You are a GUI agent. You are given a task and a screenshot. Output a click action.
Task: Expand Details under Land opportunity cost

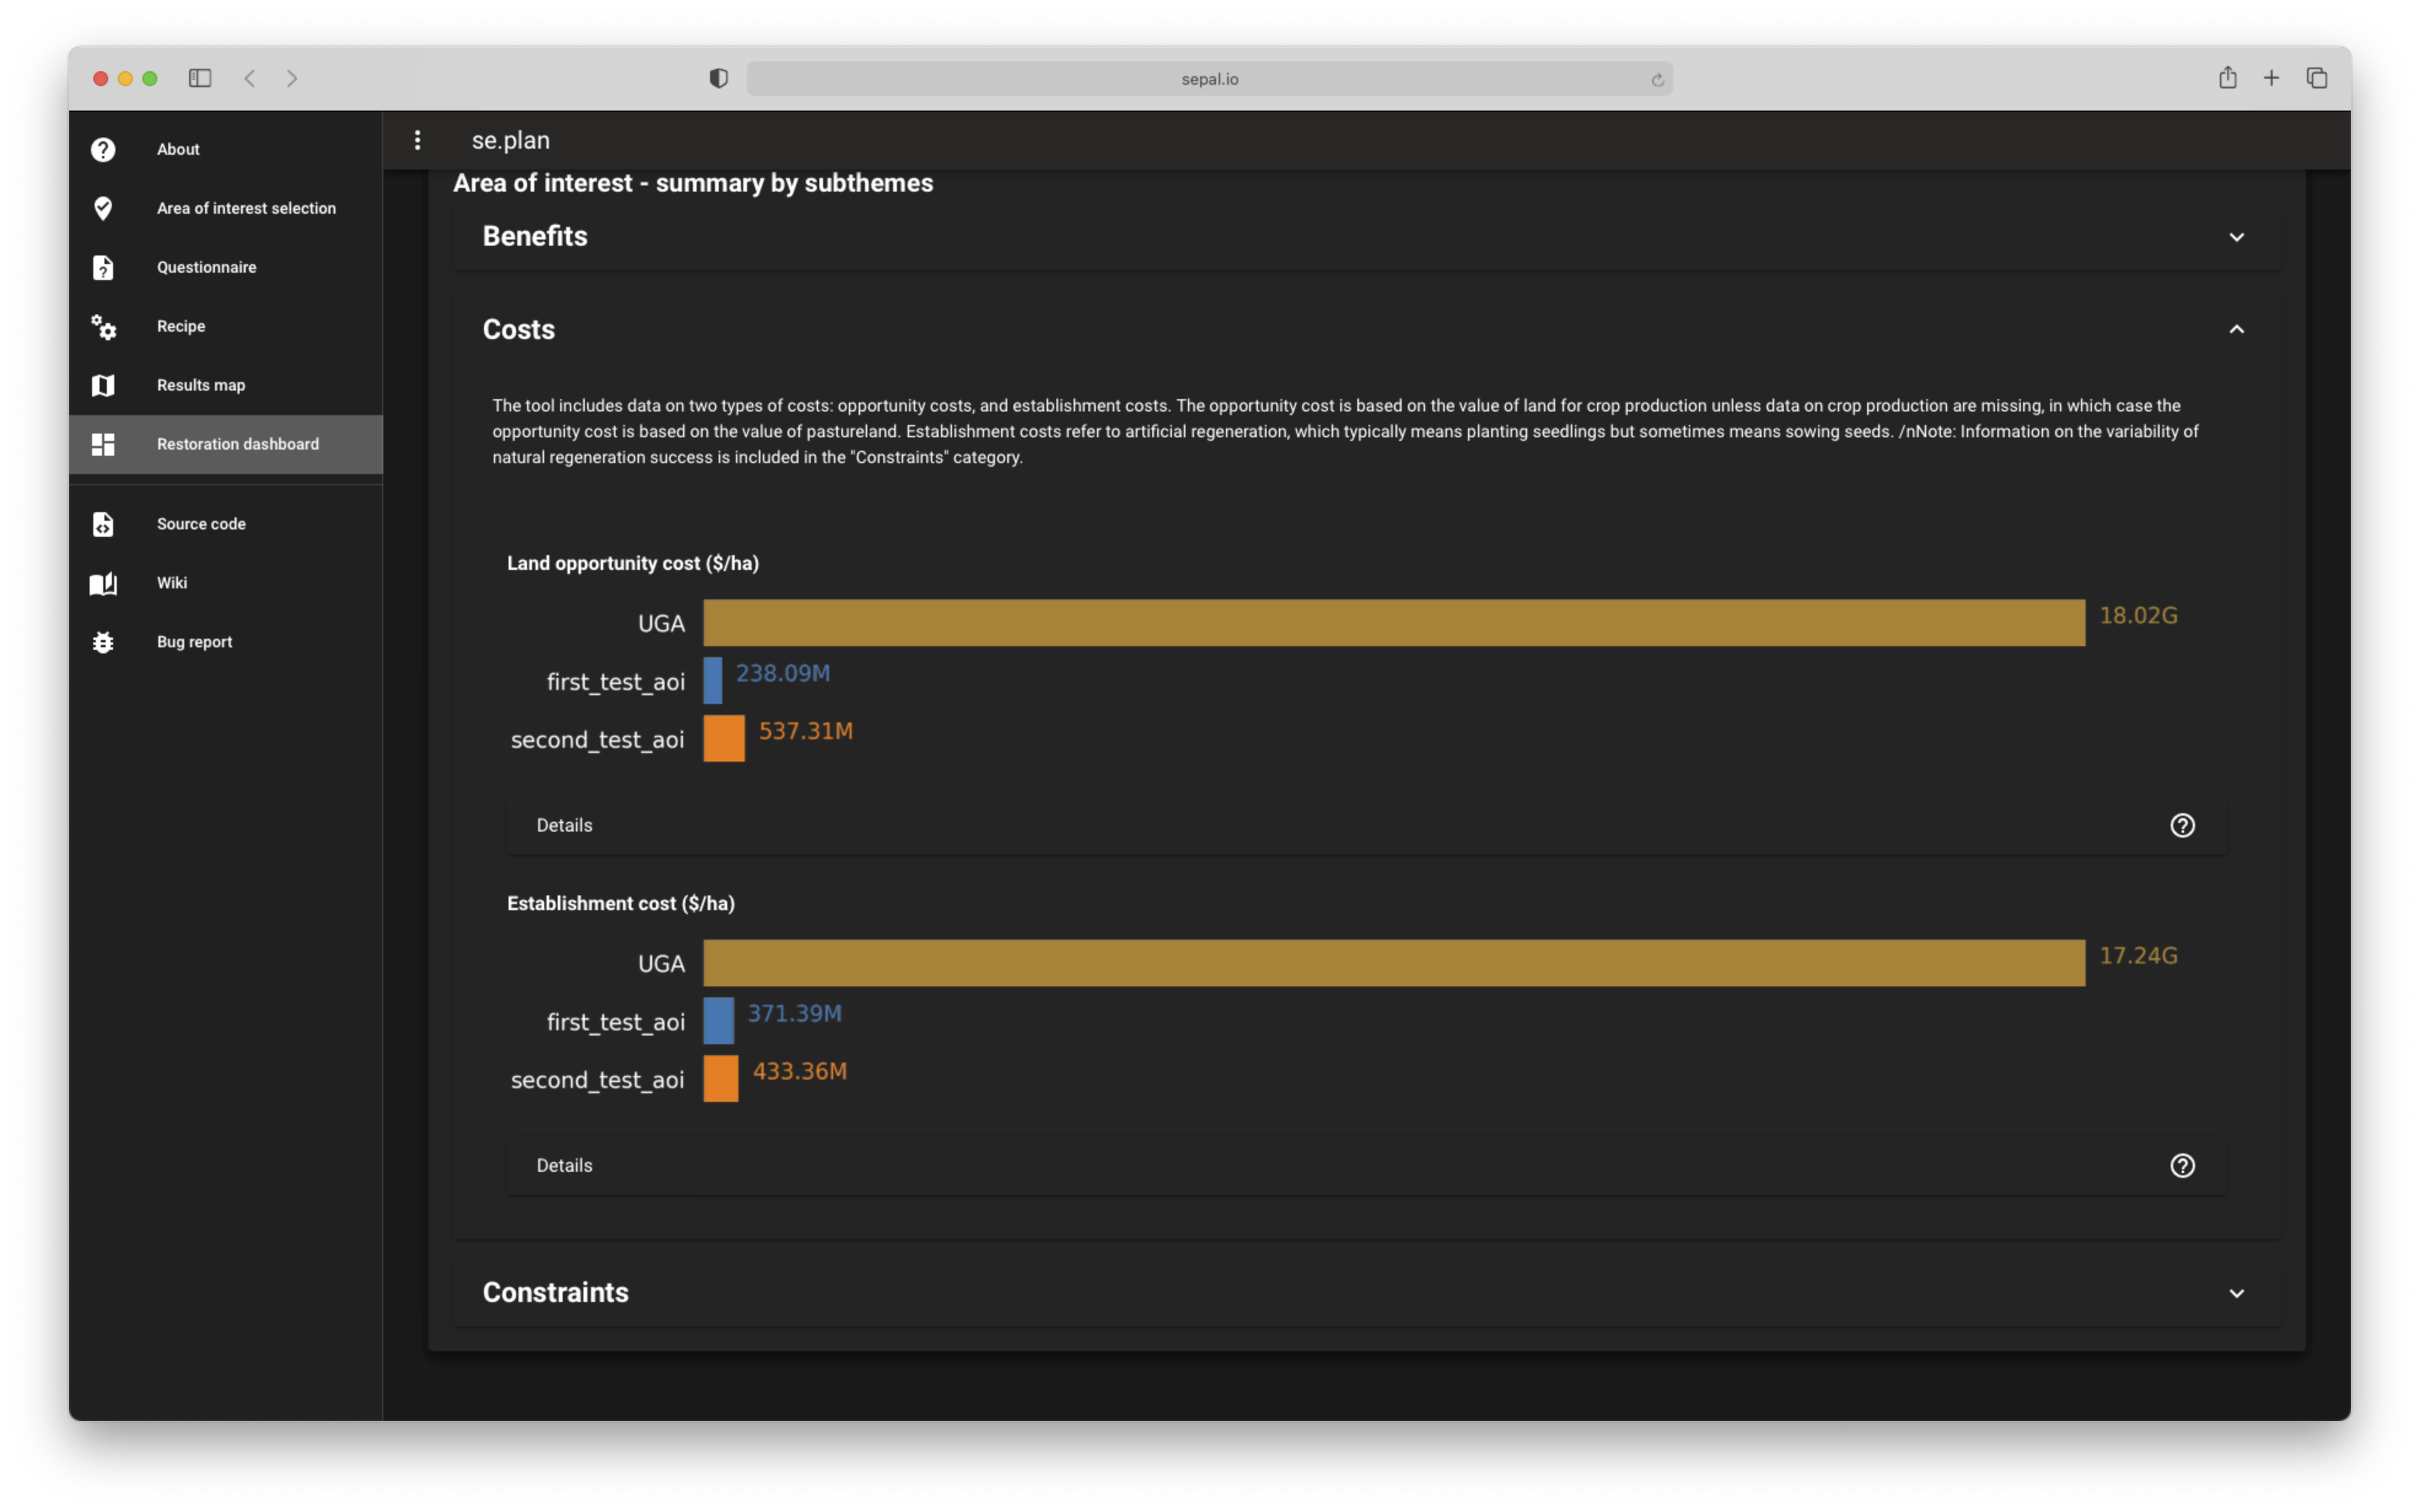(x=565, y=825)
